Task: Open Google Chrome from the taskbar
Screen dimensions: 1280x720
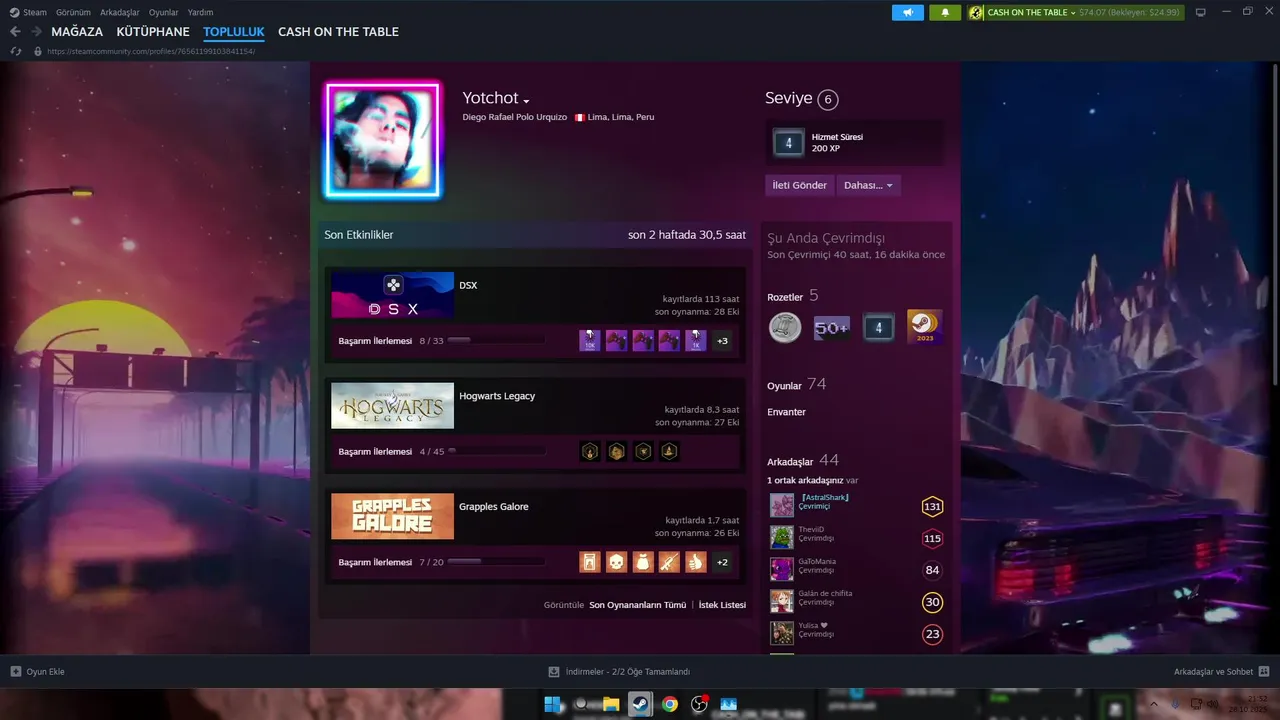Action: pos(670,704)
